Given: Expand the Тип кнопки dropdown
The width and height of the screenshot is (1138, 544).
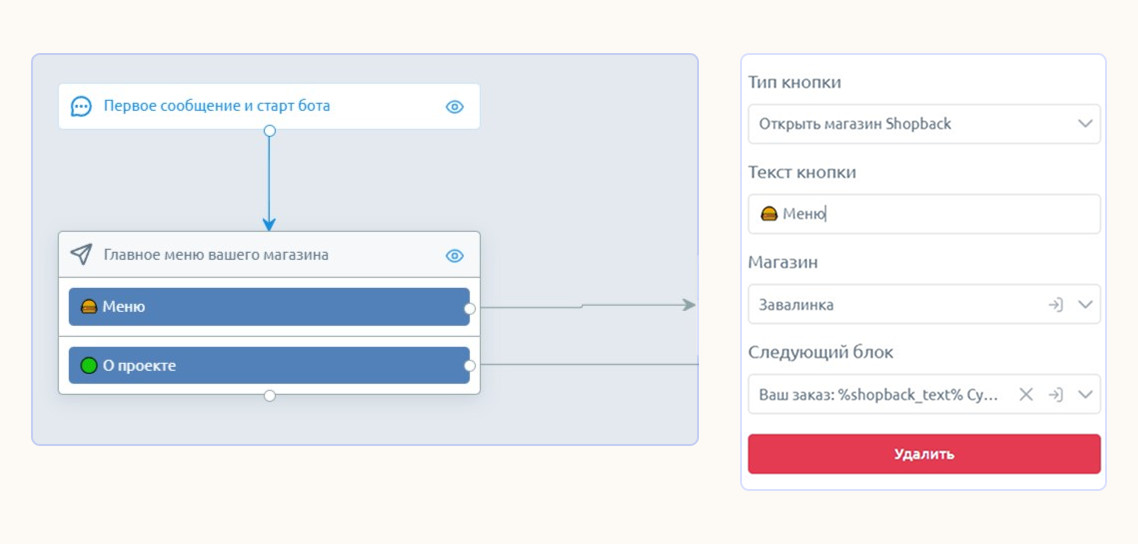Looking at the screenshot, I should (x=1085, y=124).
